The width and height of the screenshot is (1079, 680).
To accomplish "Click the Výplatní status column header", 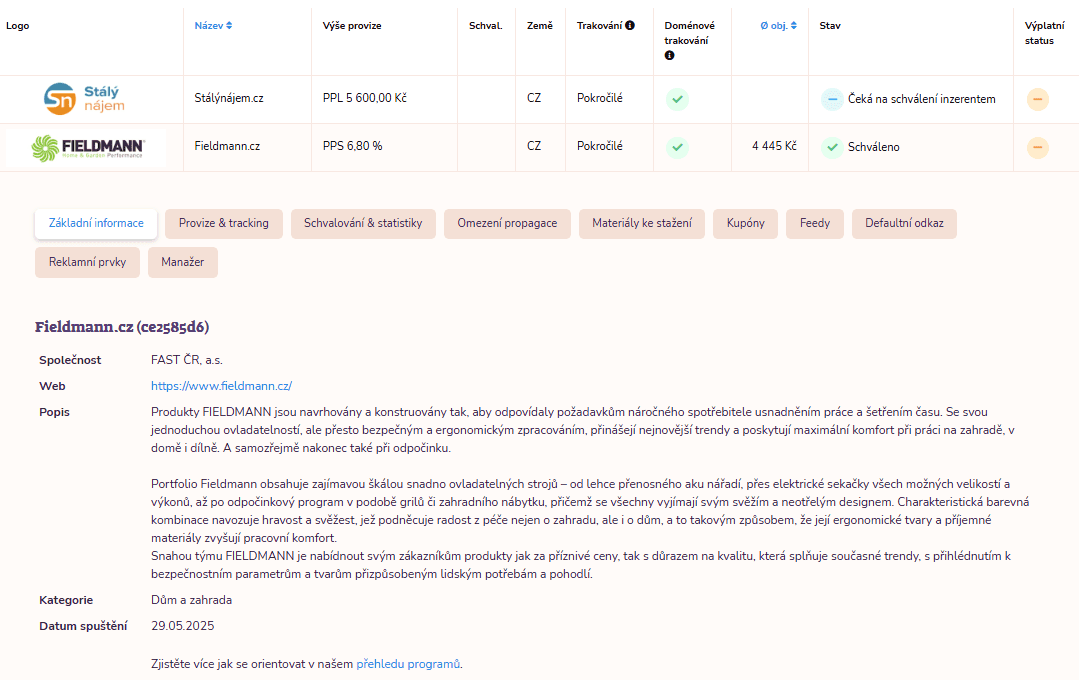I will [1044, 33].
